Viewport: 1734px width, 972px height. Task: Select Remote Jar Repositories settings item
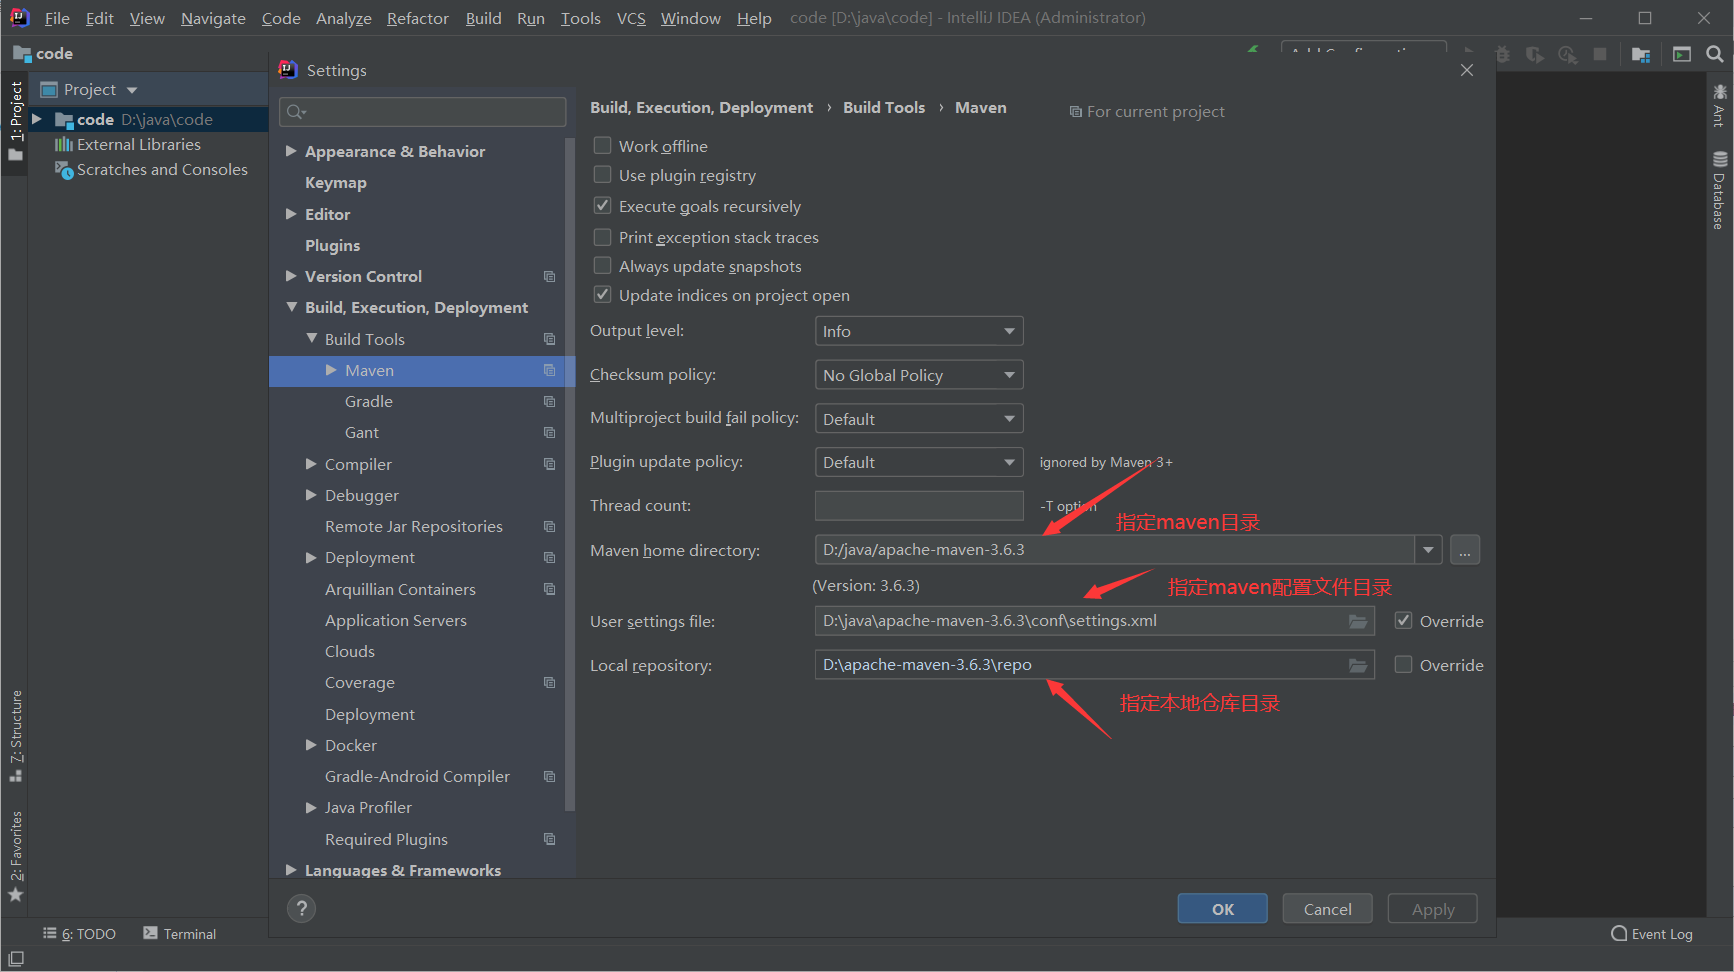[414, 527]
